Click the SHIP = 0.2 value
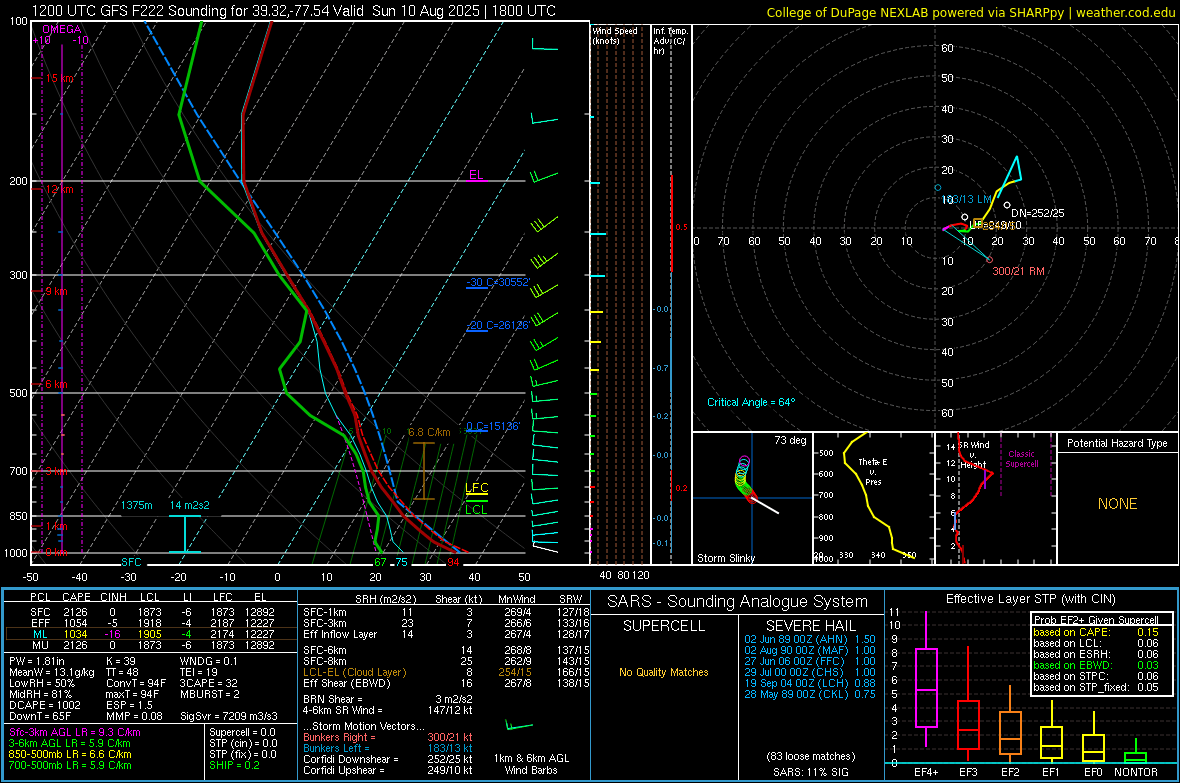The height and width of the screenshot is (783, 1180). tap(234, 765)
